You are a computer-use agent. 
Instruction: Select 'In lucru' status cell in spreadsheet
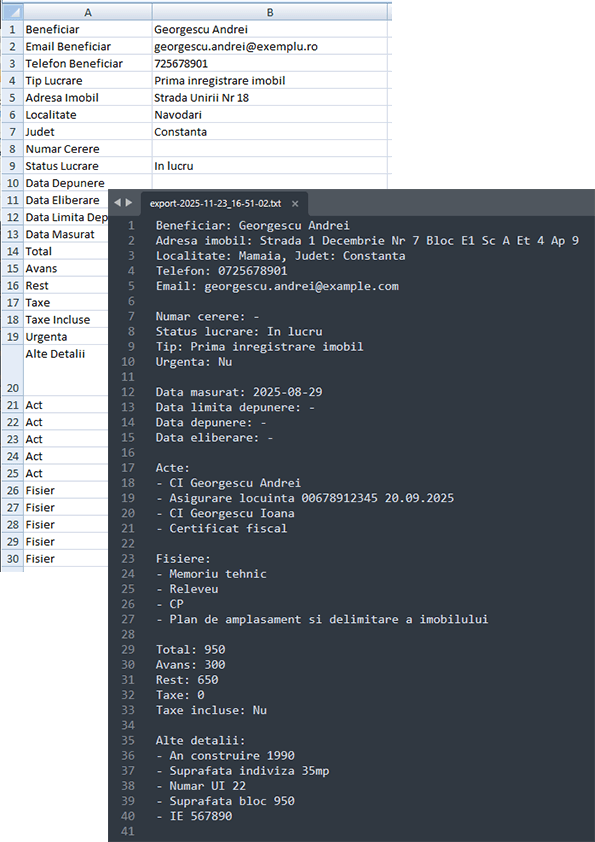(x=270, y=166)
